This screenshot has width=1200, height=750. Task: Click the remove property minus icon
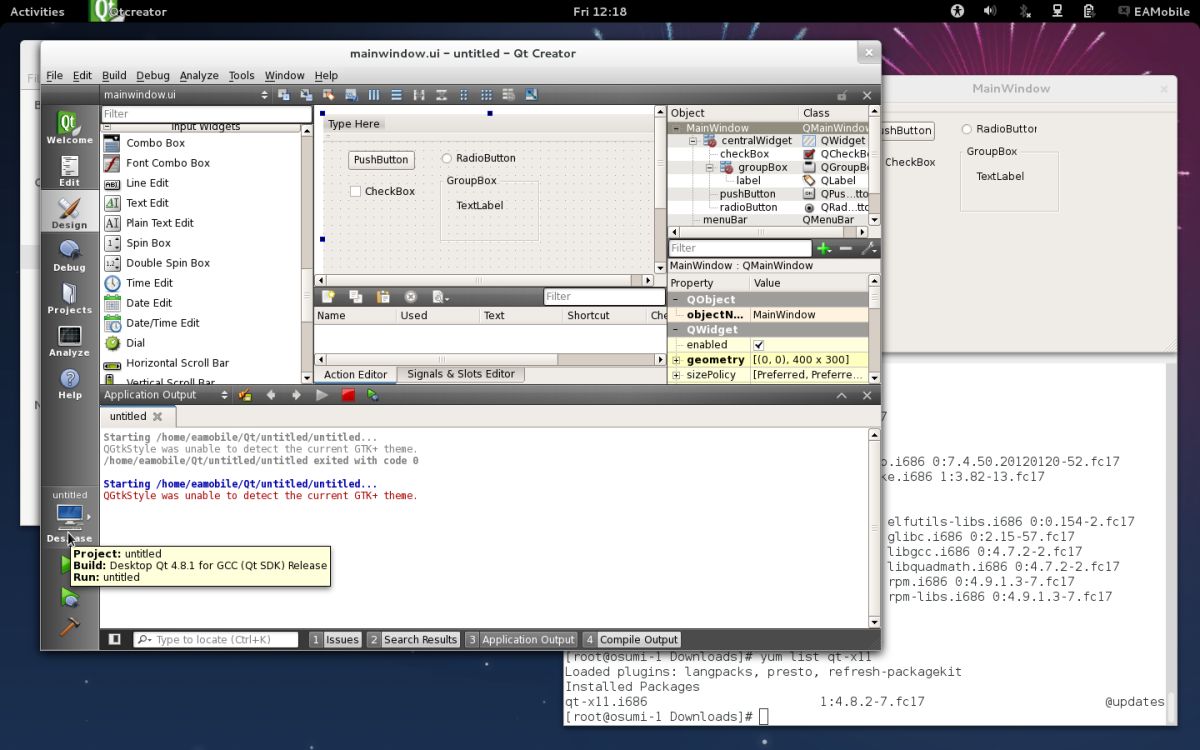(x=846, y=248)
